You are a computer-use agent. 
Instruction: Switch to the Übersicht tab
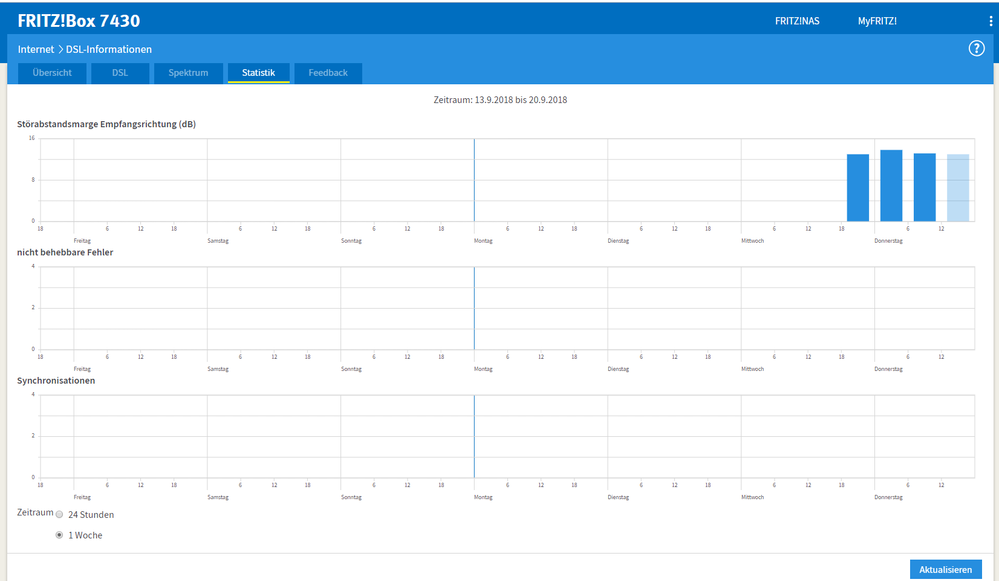[52, 73]
